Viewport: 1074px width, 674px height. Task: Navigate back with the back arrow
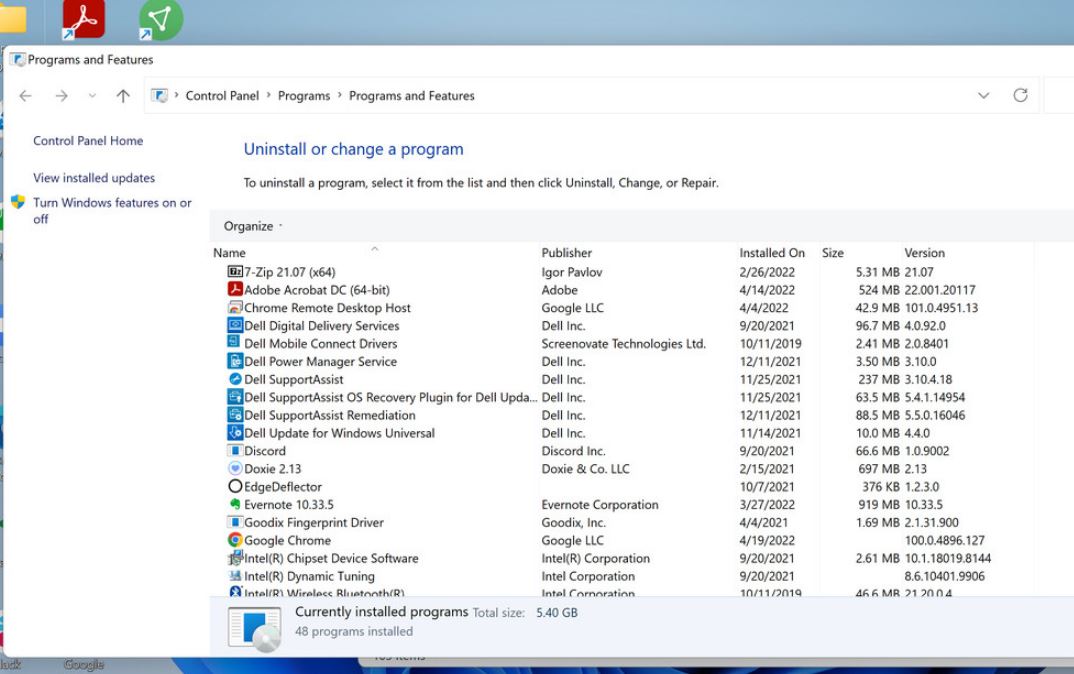[x=26, y=96]
